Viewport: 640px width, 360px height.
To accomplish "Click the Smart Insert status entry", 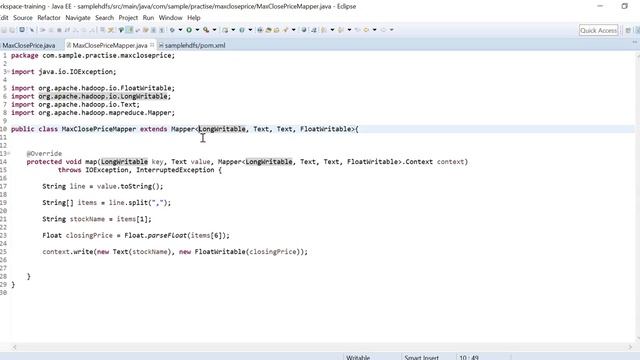I will [x=421, y=357].
